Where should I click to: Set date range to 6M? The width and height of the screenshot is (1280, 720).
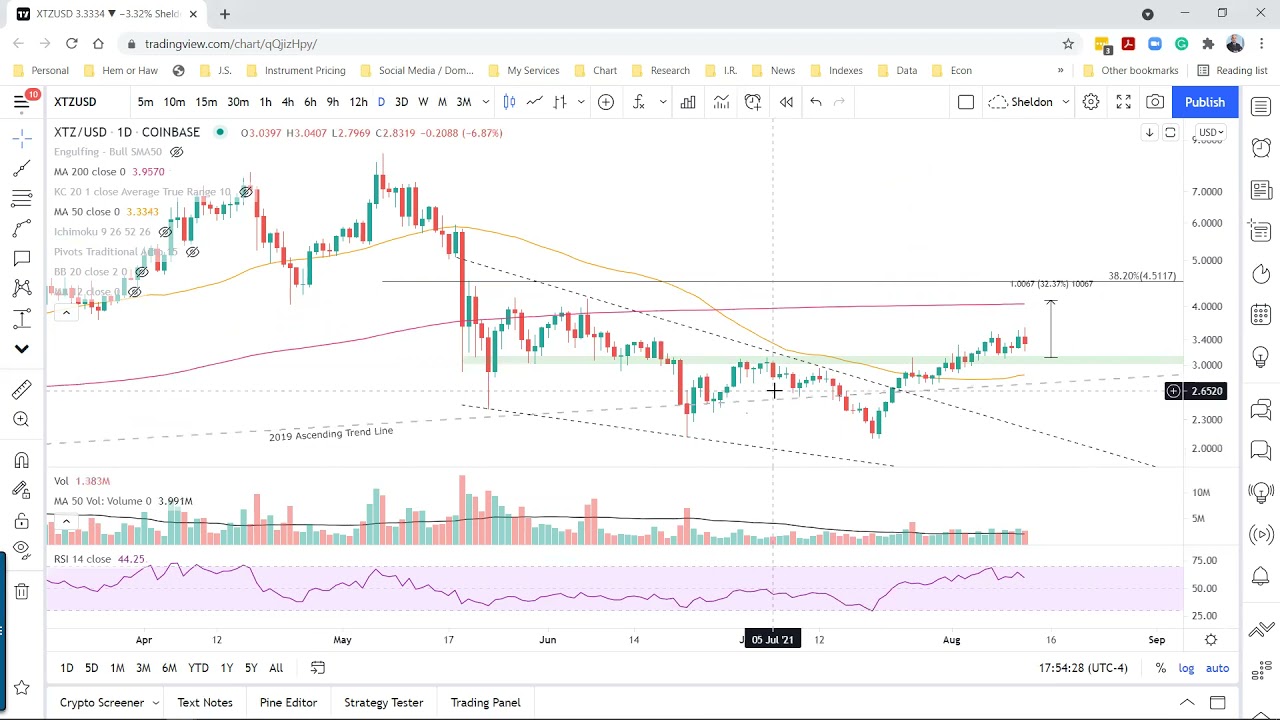pyautogui.click(x=169, y=668)
